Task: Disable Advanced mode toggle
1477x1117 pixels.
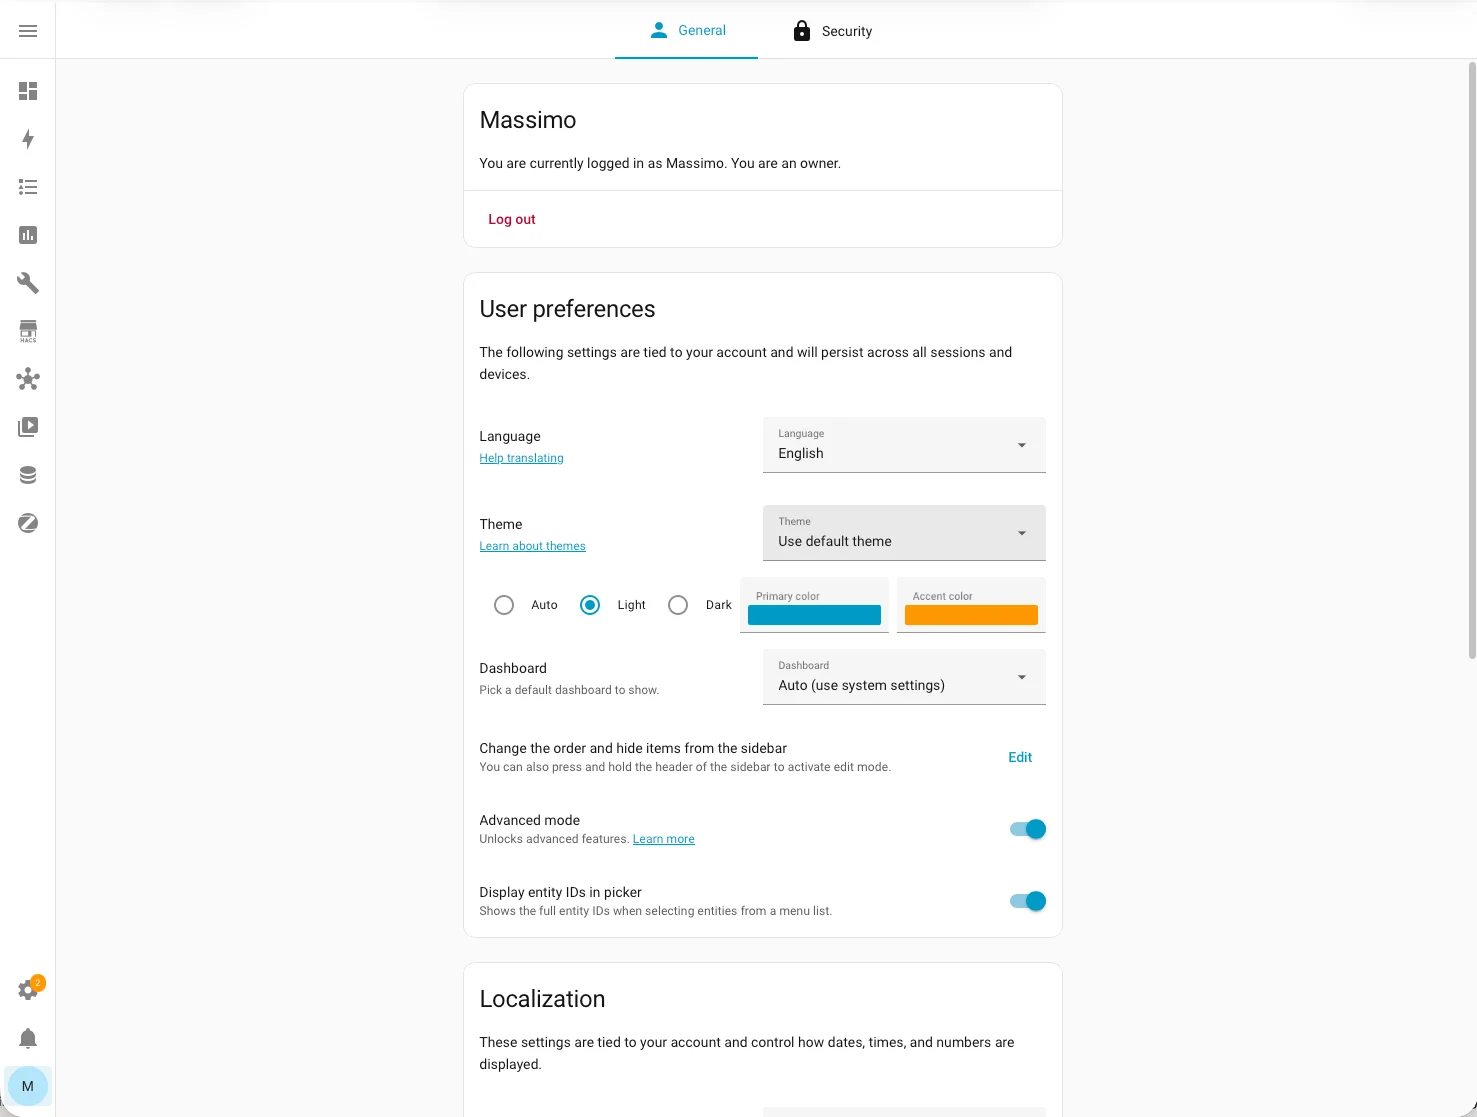Action: click(1026, 829)
